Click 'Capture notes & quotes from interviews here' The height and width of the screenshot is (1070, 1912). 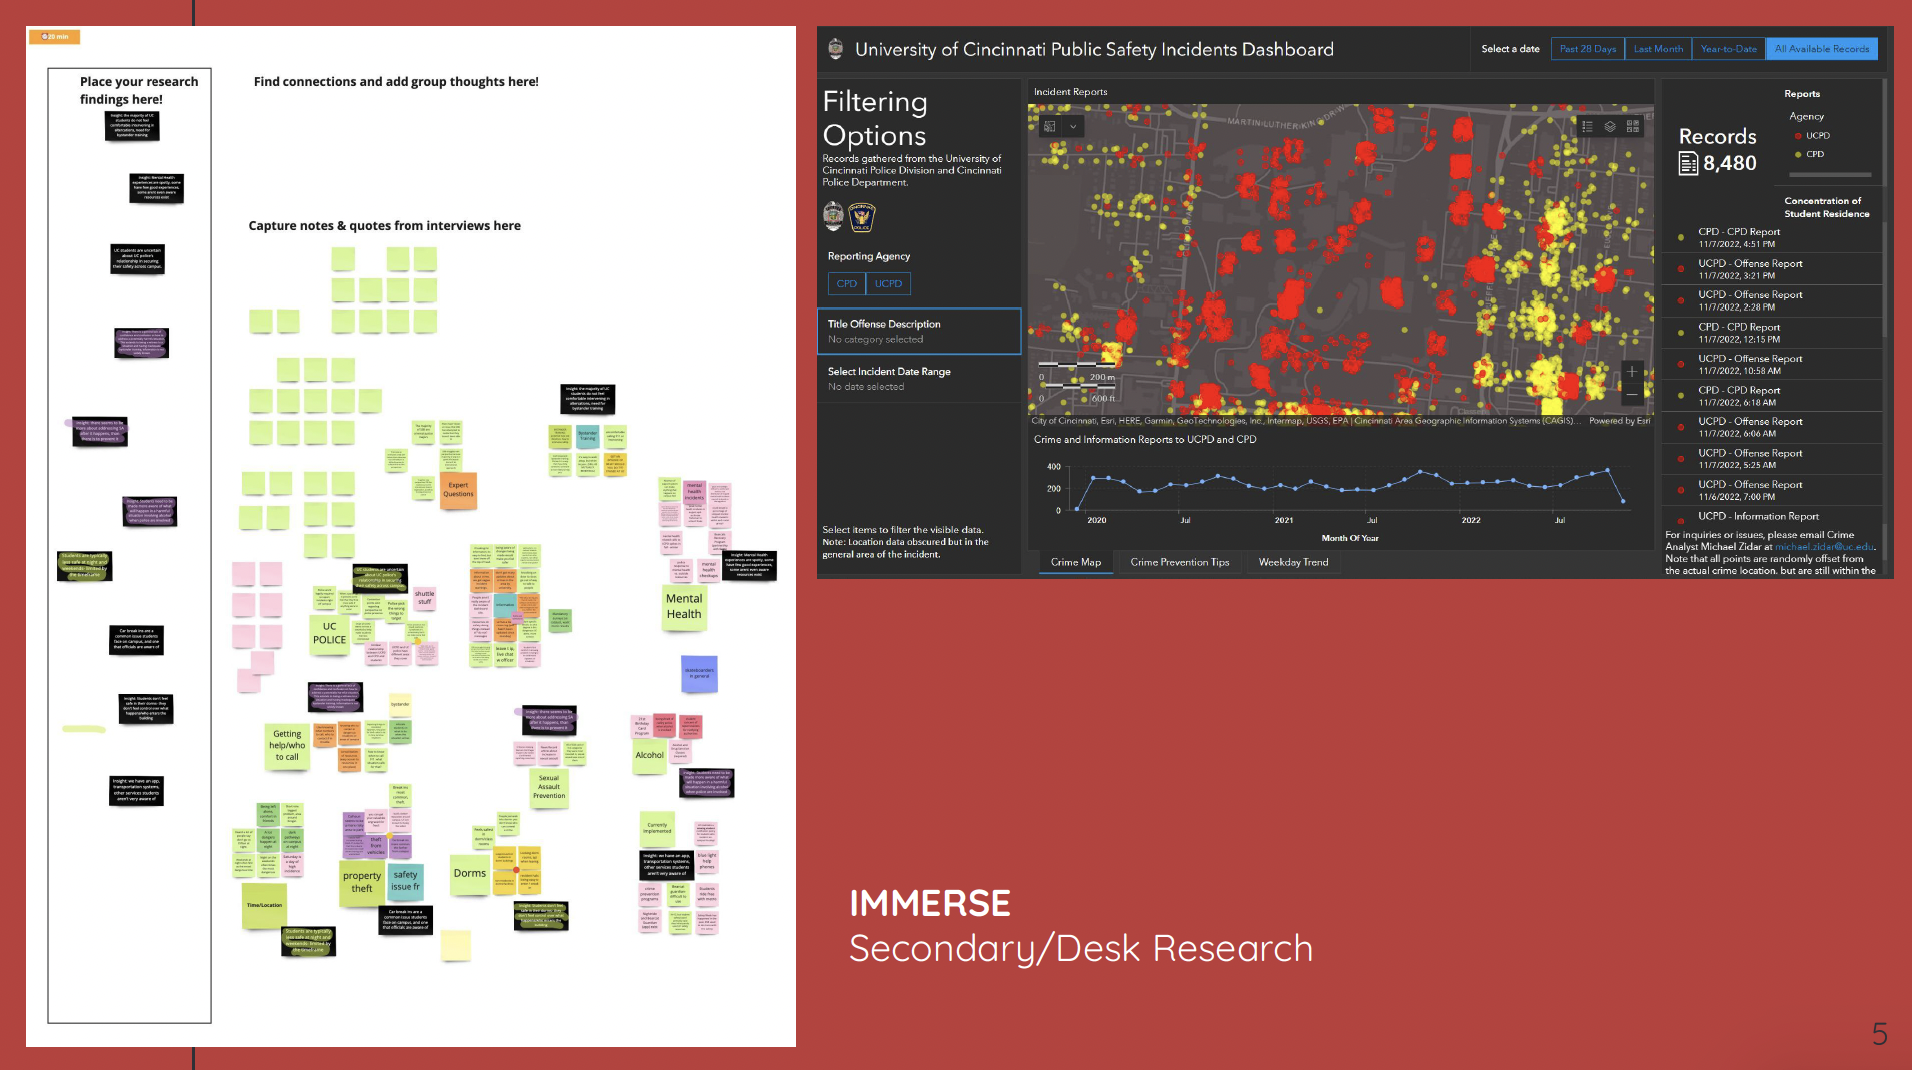(385, 226)
